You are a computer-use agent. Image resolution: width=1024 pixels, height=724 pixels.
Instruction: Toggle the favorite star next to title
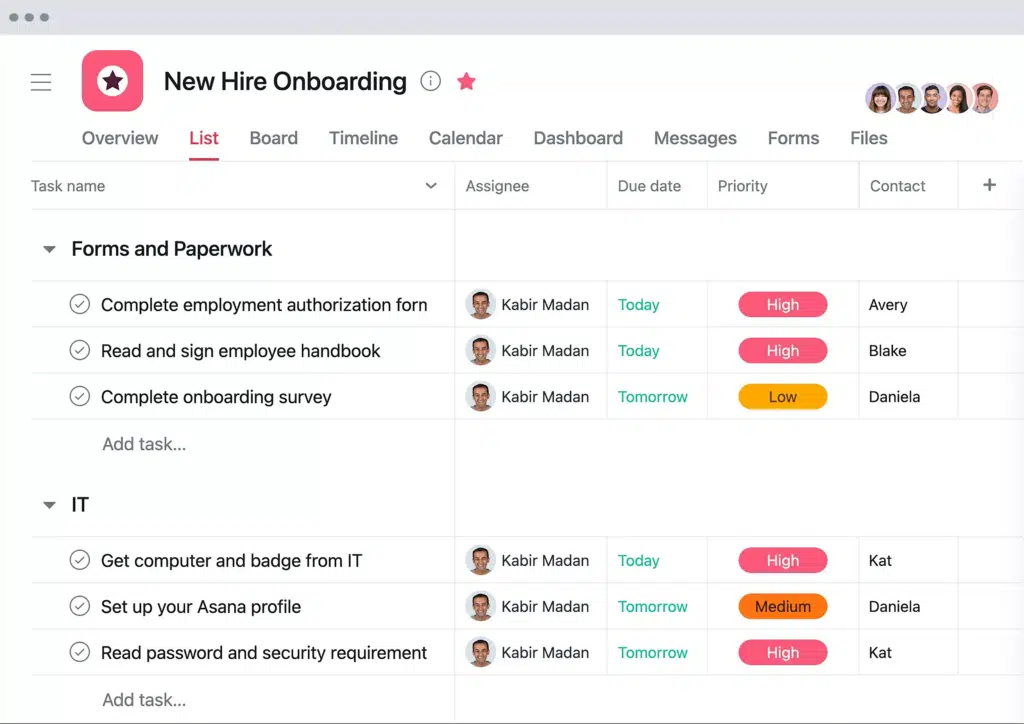pos(466,81)
